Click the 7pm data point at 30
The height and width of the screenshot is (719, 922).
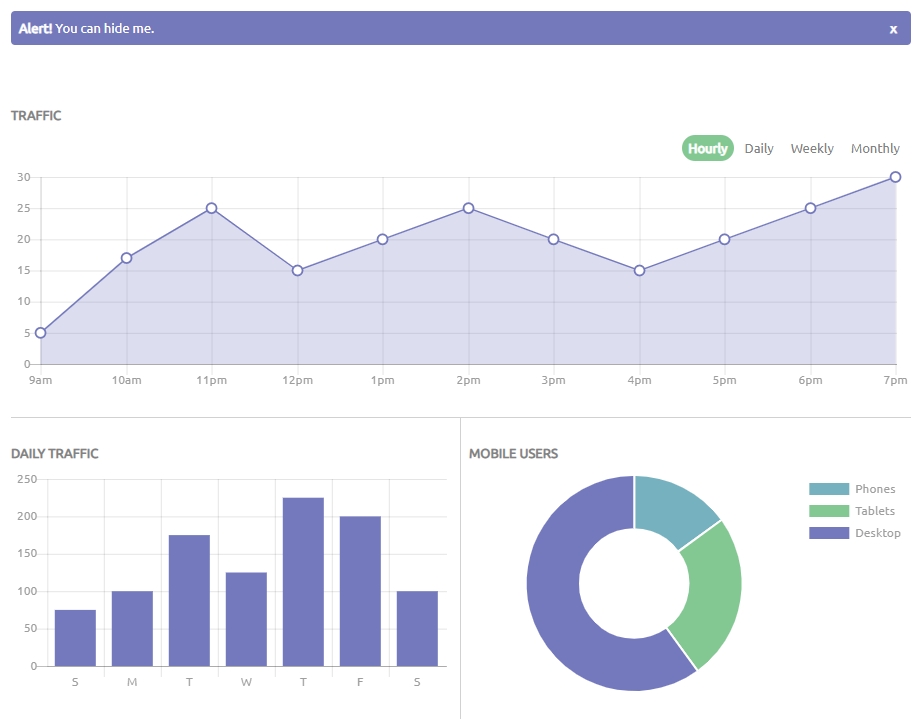895,177
